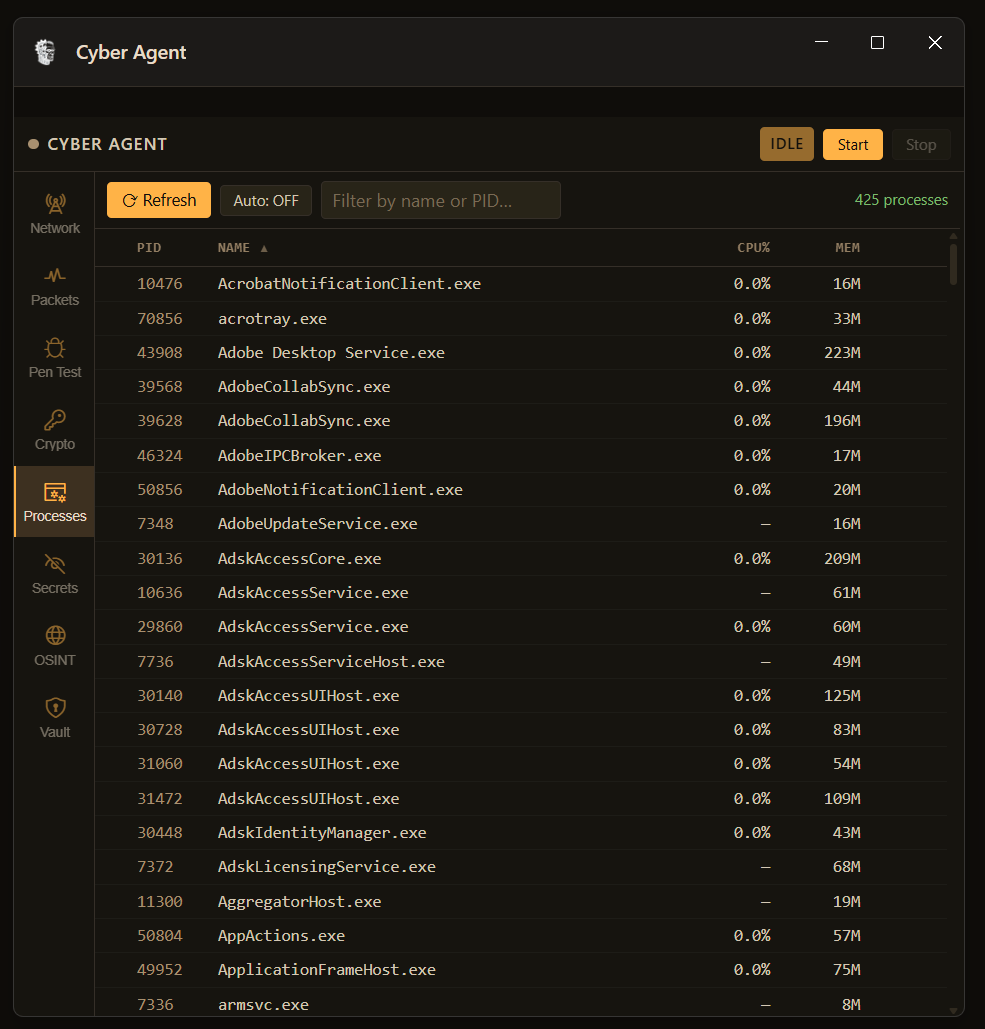The height and width of the screenshot is (1029, 985).
Task: Minimize the Cyber Agent window
Action: (822, 43)
